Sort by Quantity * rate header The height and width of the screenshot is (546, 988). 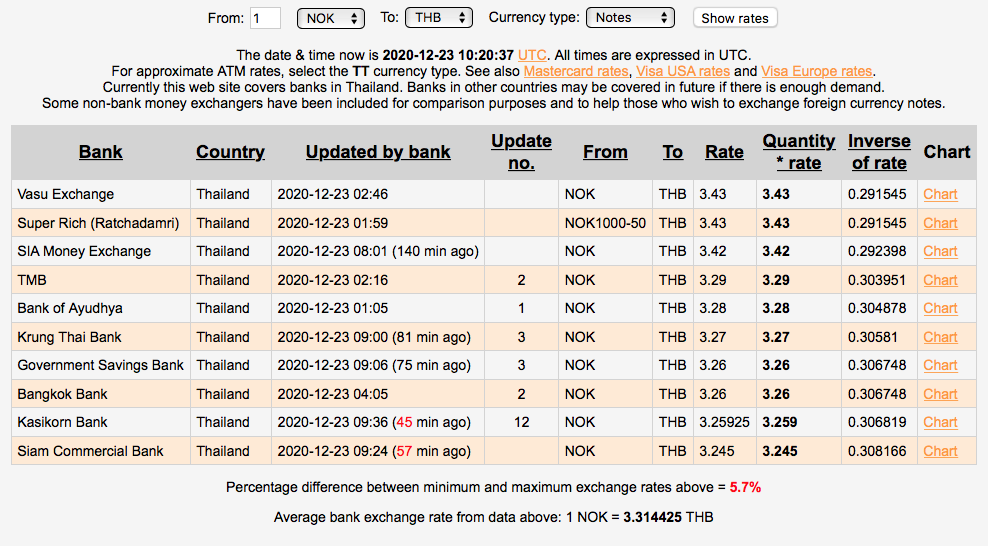click(798, 152)
